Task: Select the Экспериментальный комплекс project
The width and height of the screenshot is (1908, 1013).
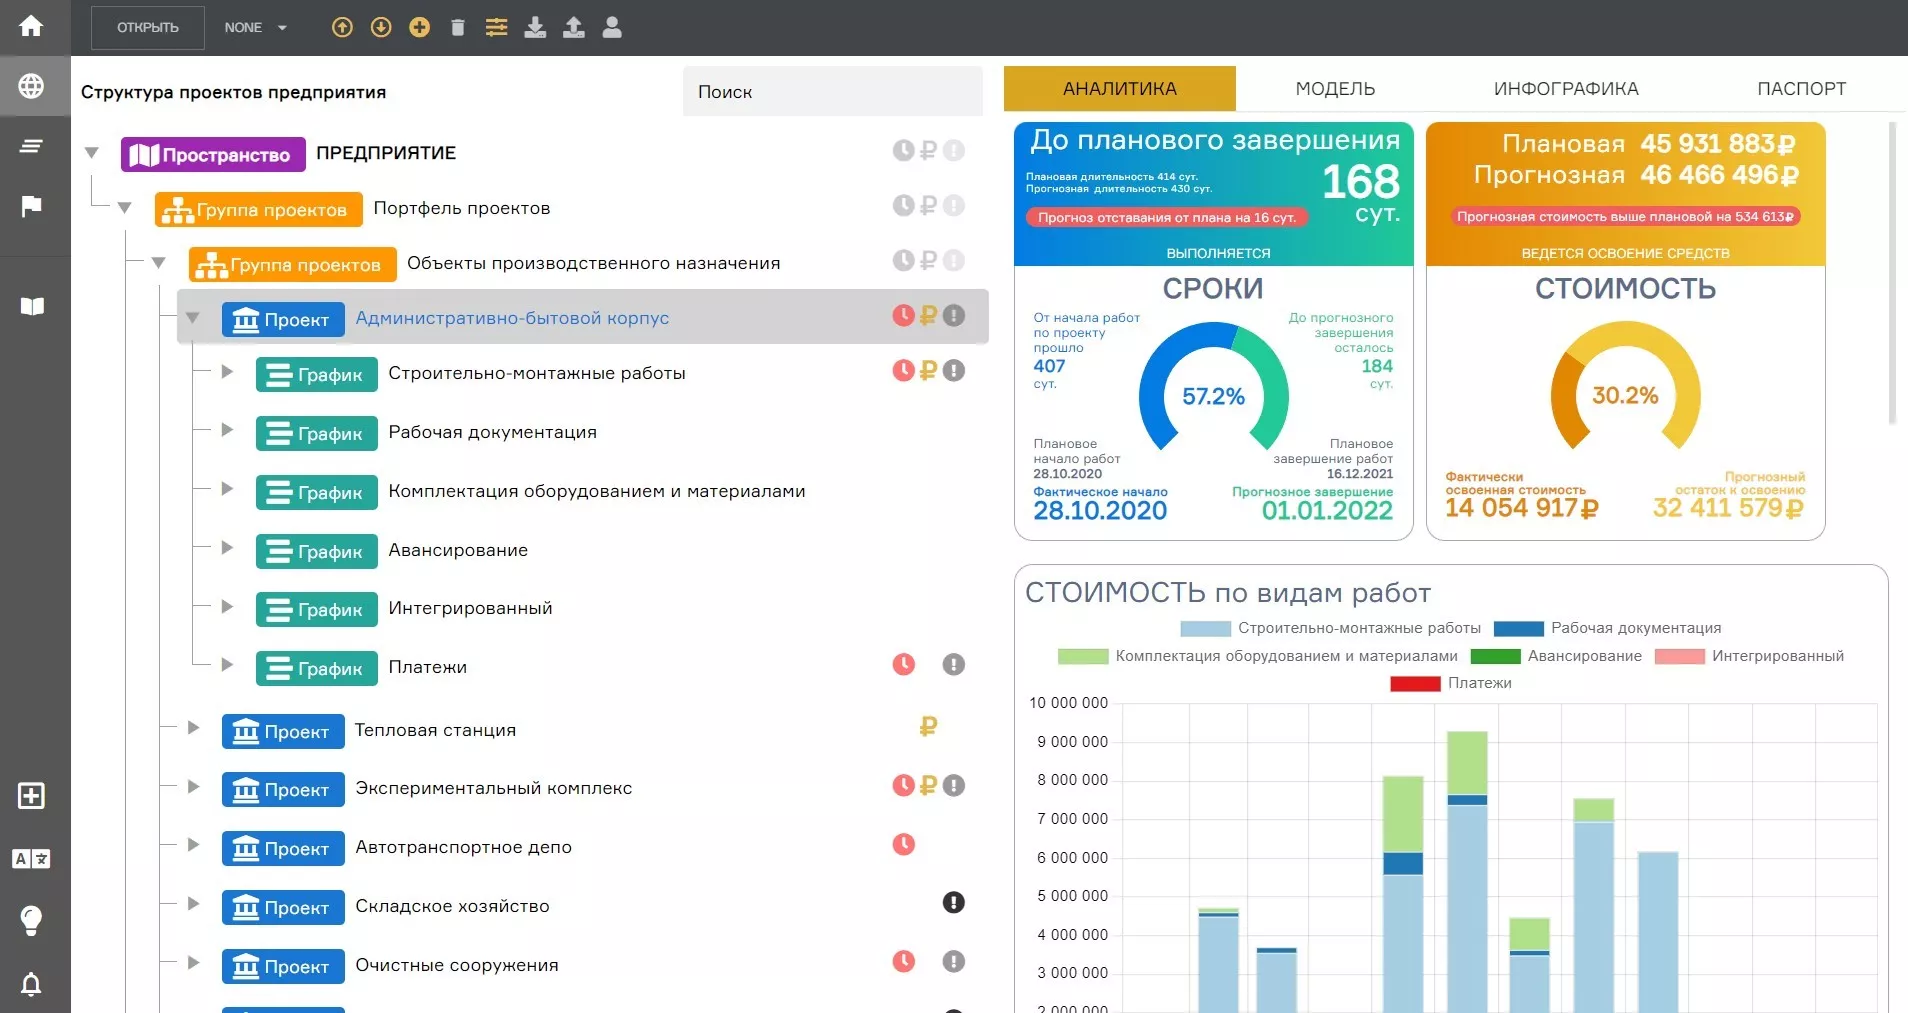Action: (x=493, y=788)
